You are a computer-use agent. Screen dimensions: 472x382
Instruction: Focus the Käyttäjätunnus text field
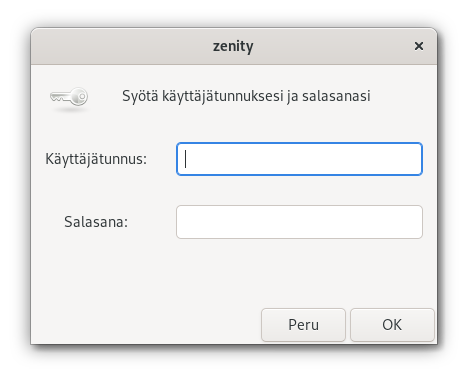299,159
